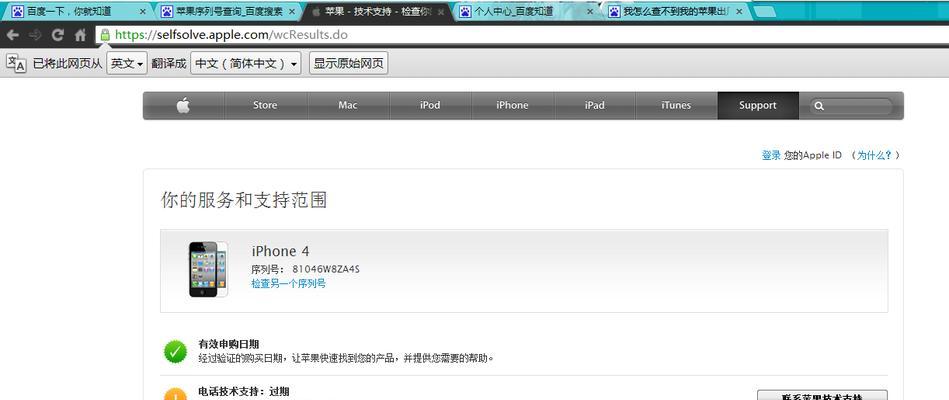Open the home page with house icon
This screenshot has width=949, height=400.
[x=80, y=35]
